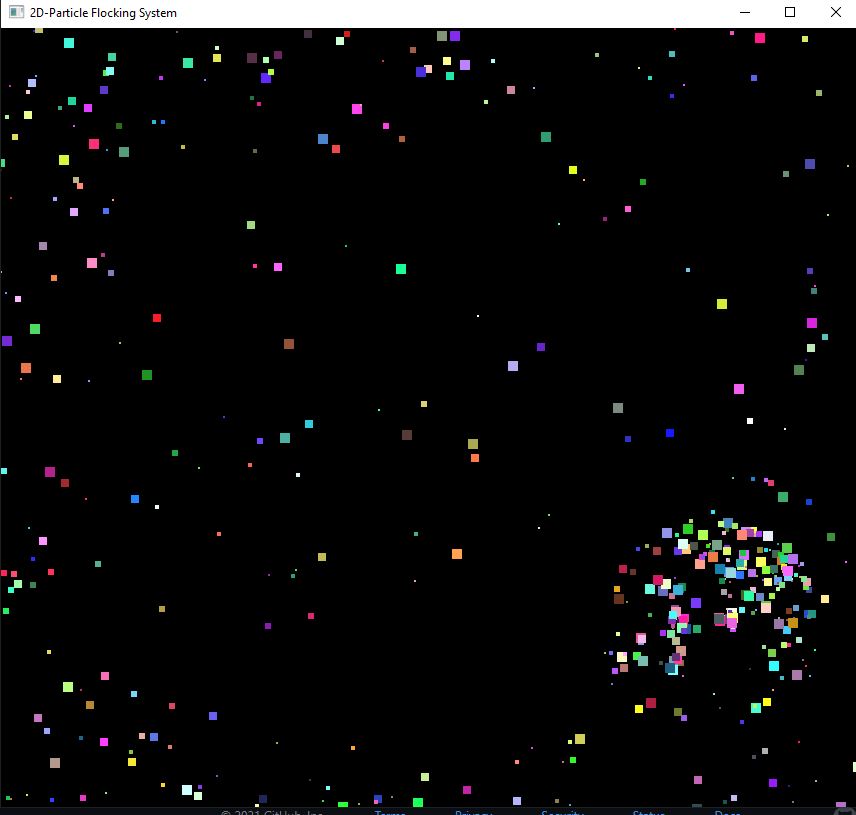The height and width of the screenshot is (815, 856).
Task: Click the large orange particle
Action: pyautogui.click(x=456, y=553)
